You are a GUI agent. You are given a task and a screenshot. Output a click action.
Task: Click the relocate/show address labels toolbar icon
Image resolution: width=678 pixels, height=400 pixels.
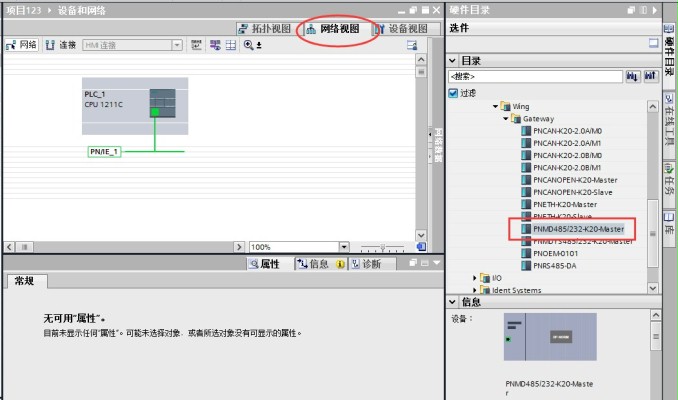pos(196,45)
